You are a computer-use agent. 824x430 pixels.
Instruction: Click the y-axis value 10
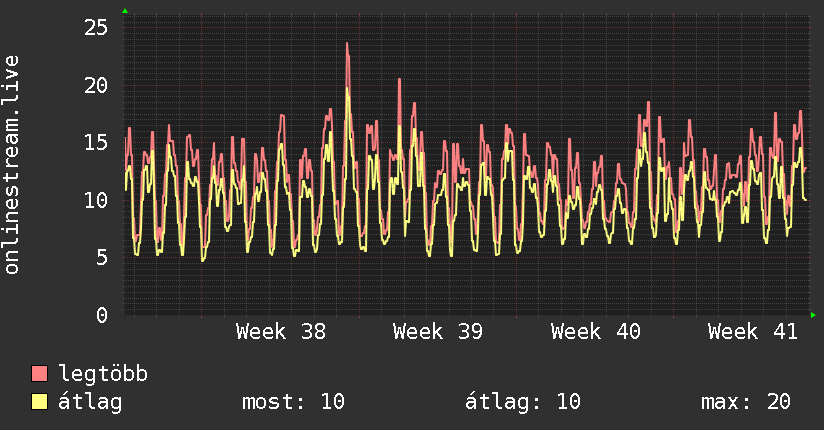96,200
